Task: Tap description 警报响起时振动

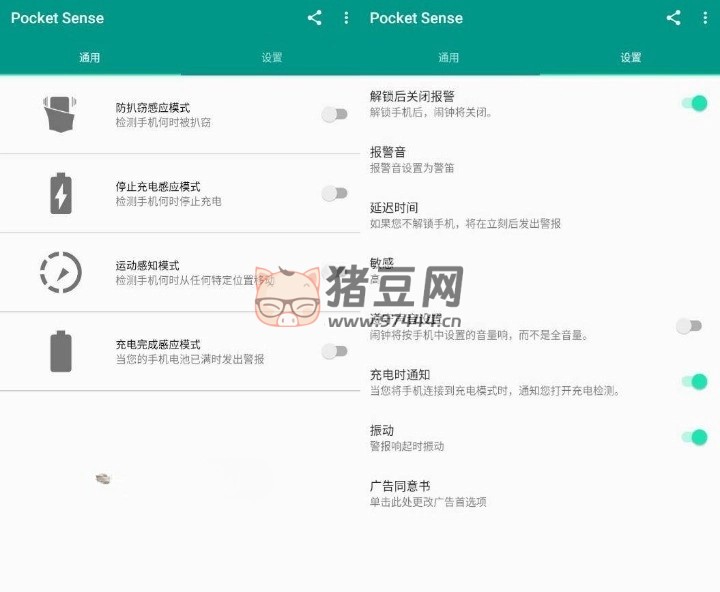Action: coord(407,446)
